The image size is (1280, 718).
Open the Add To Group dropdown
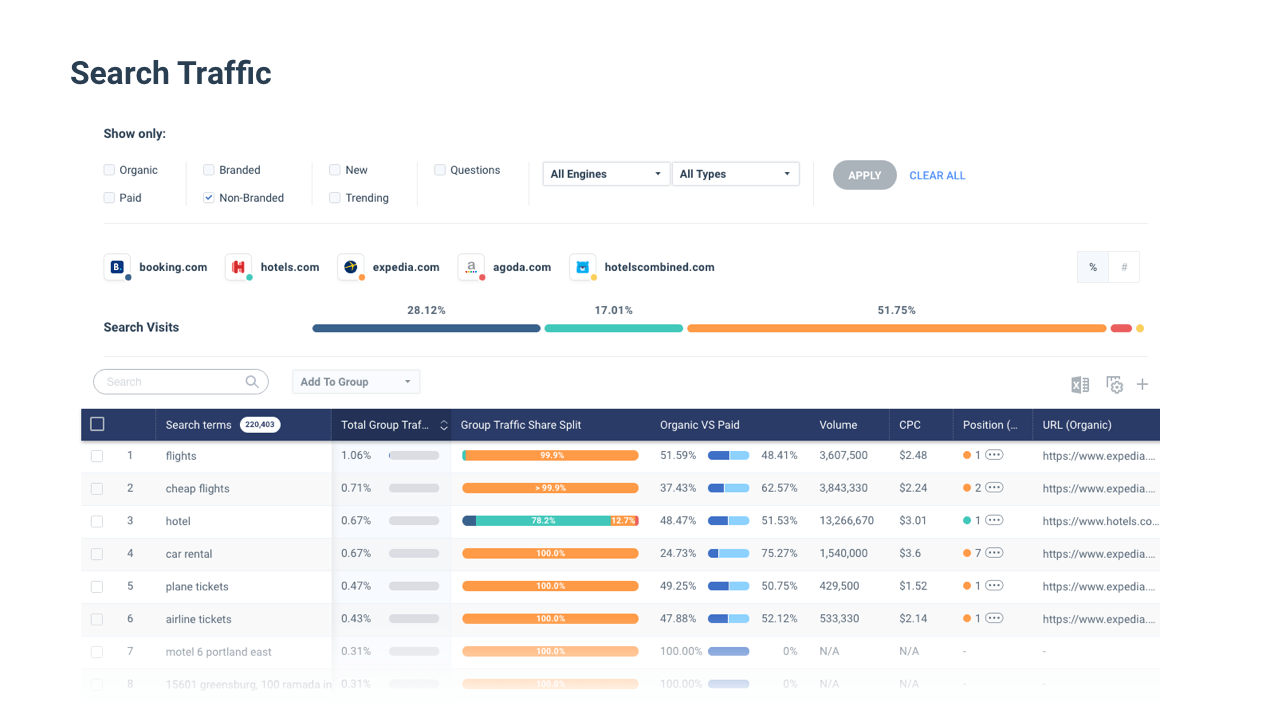[x=356, y=382]
